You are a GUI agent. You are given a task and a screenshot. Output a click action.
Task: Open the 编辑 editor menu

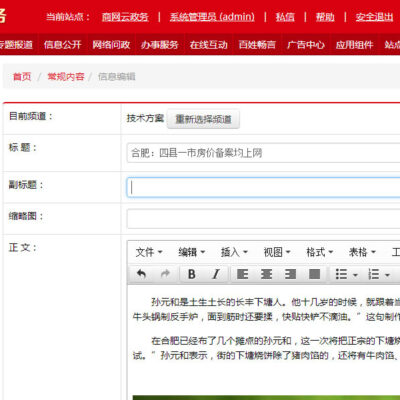pyautogui.click(x=191, y=252)
